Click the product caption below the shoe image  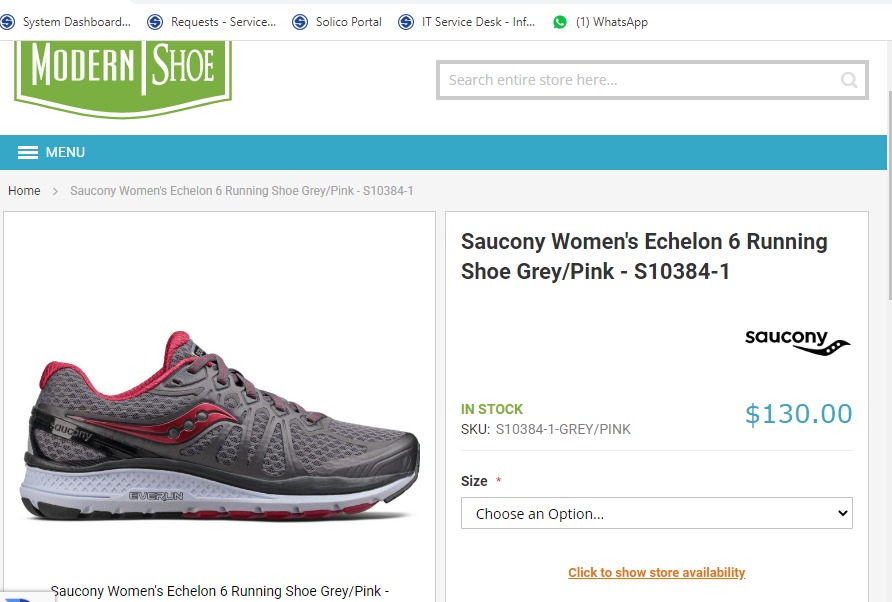pyautogui.click(x=220, y=591)
